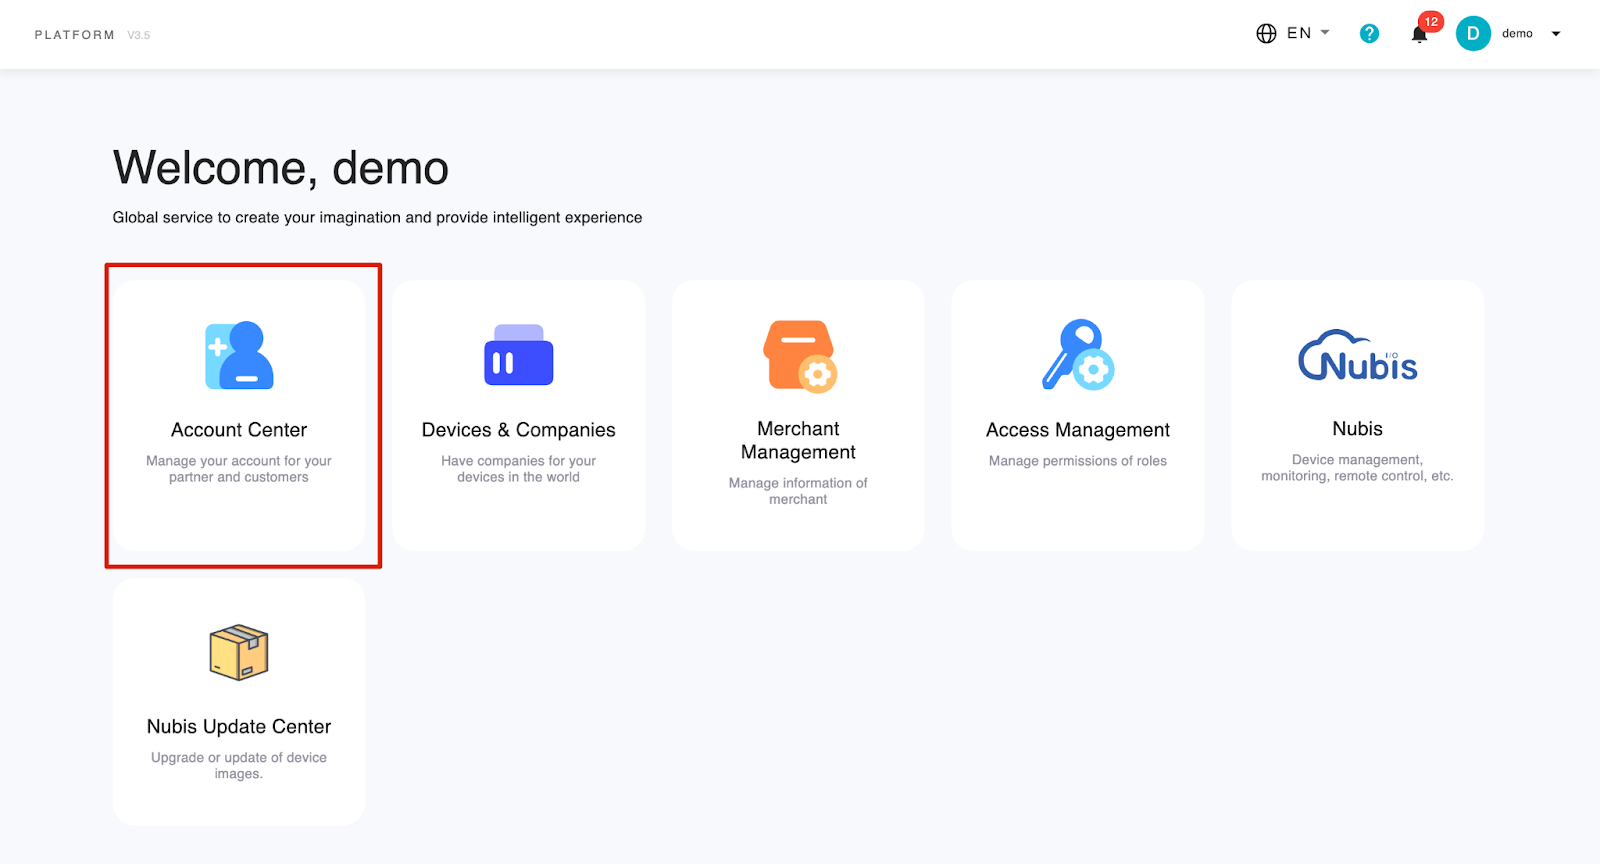The image size is (1600, 864).
Task: Click the Nubis cloud logo
Action: (x=1357, y=356)
